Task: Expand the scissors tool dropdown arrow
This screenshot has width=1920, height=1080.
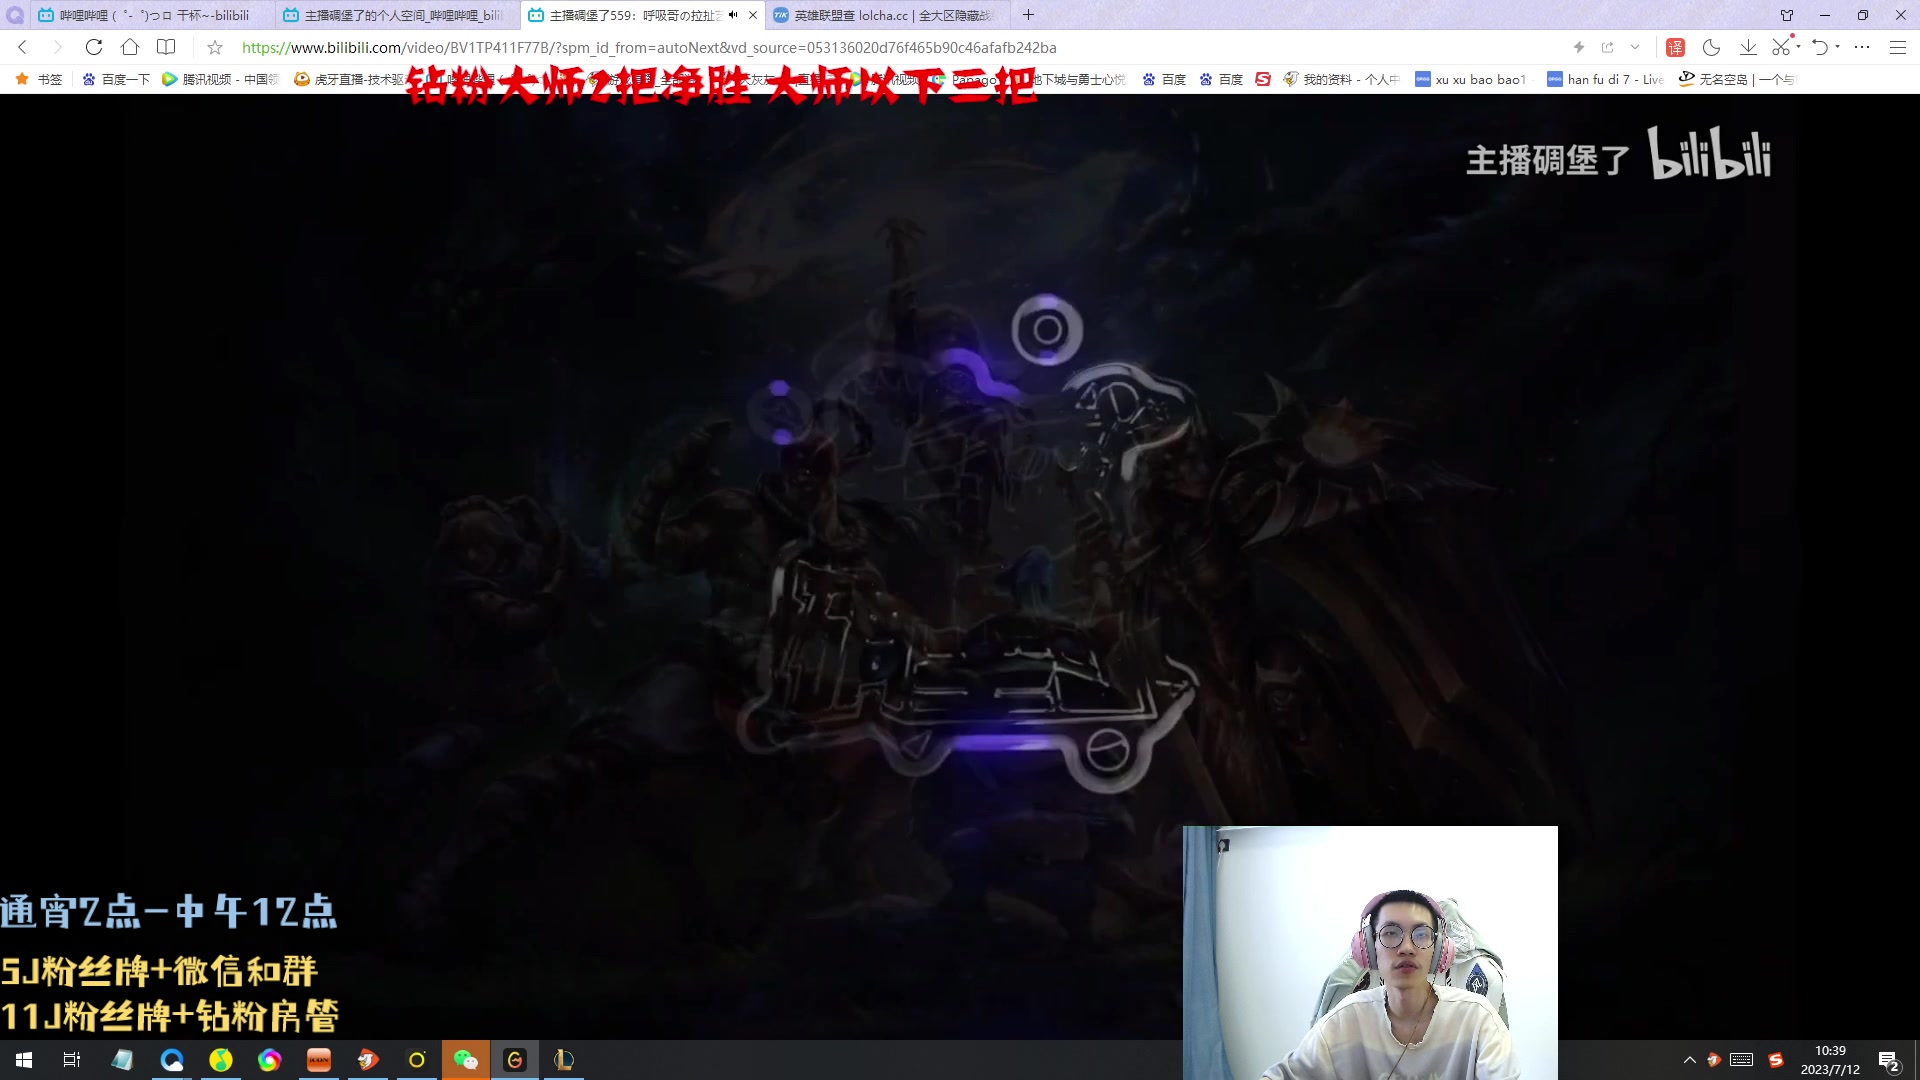Action: [x=1798, y=47]
